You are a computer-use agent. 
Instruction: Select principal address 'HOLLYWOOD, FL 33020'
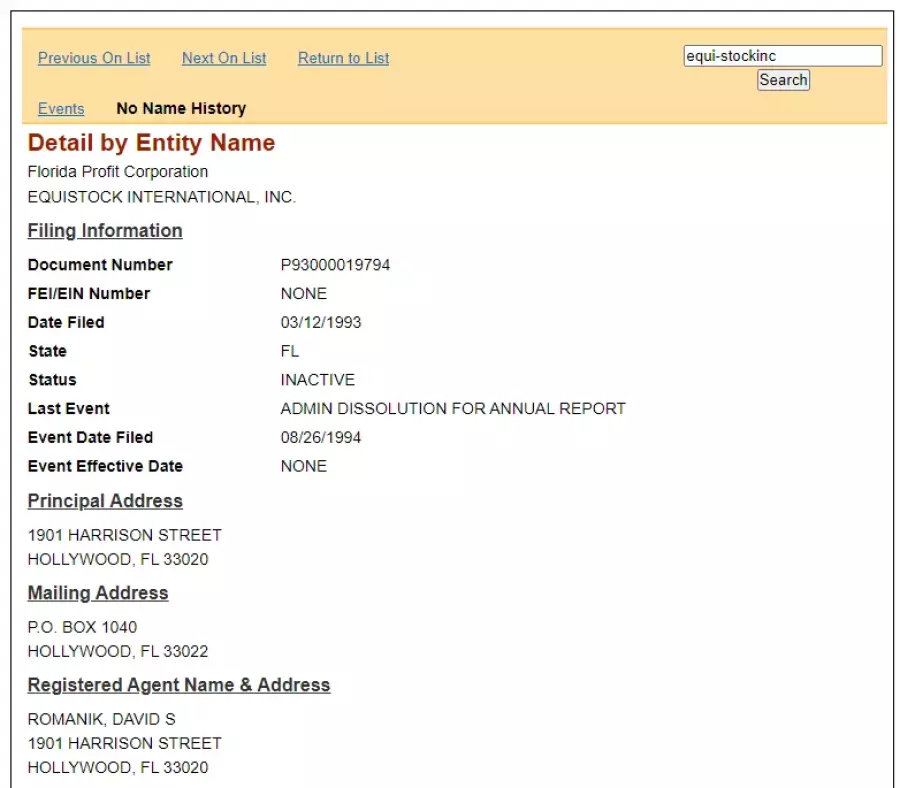pos(118,559)
